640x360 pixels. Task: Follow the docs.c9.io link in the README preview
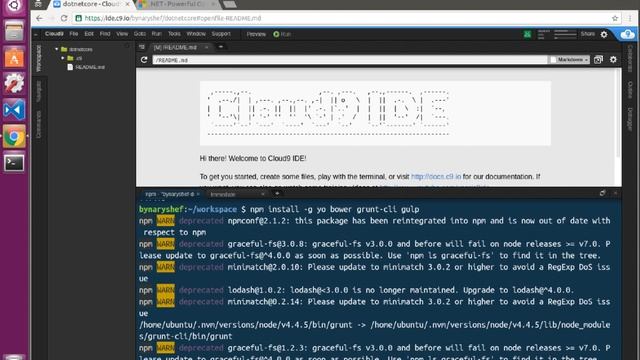436,176
